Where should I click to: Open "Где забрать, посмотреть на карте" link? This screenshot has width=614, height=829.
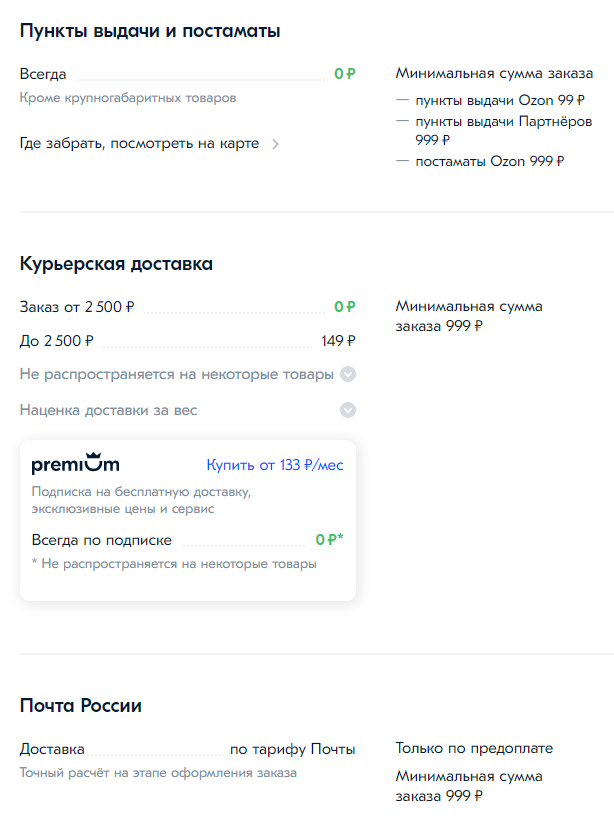pyautogui.click(x=139, y=143)
